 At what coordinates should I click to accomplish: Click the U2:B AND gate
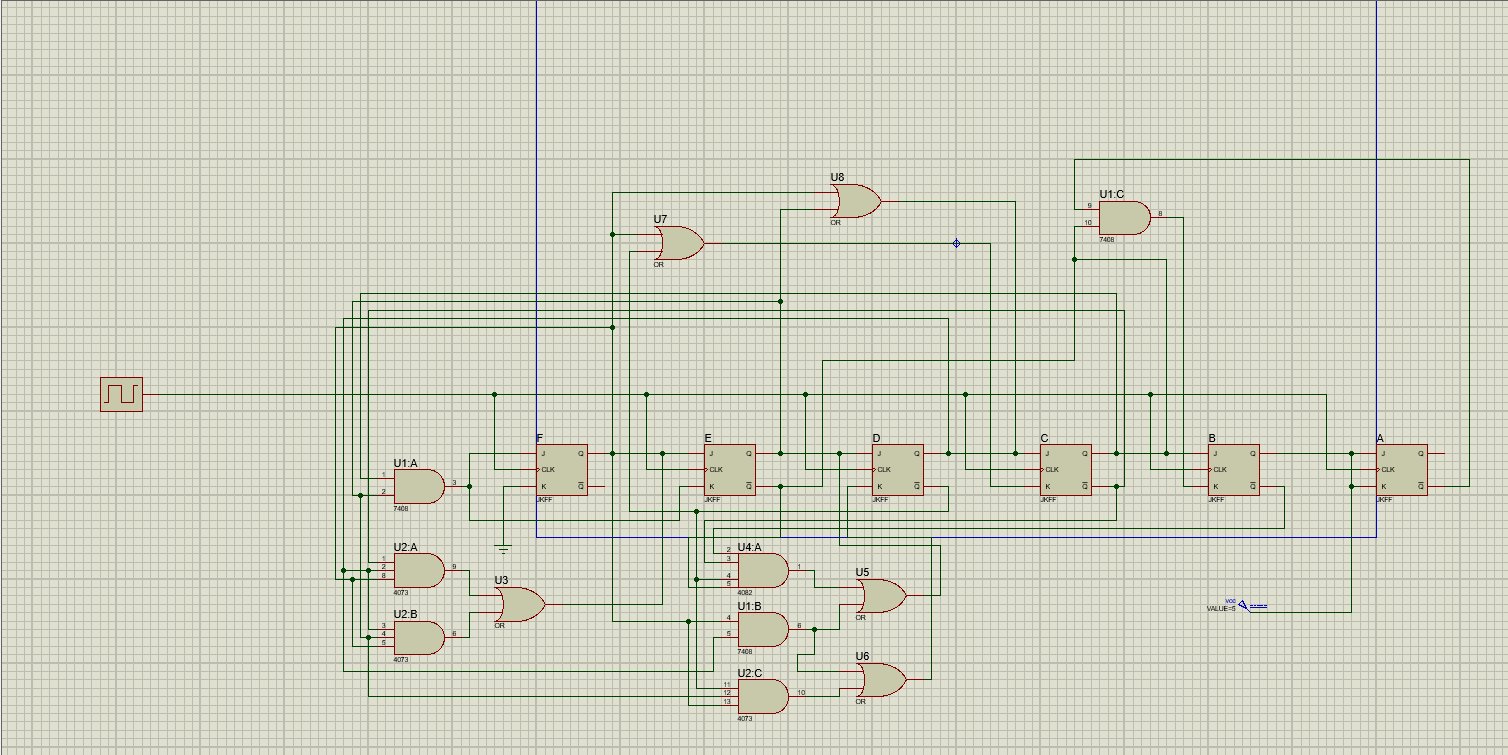419,637
